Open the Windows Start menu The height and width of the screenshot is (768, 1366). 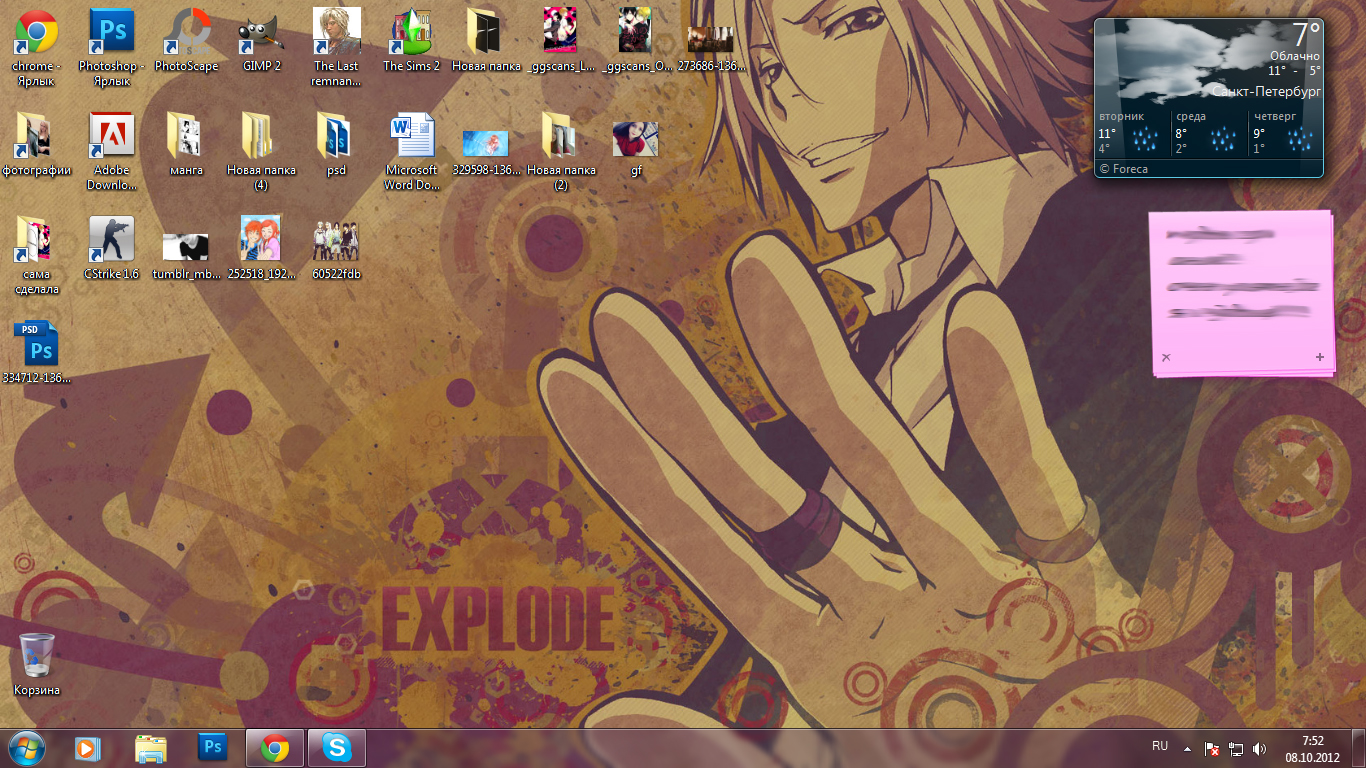(27, 748)
